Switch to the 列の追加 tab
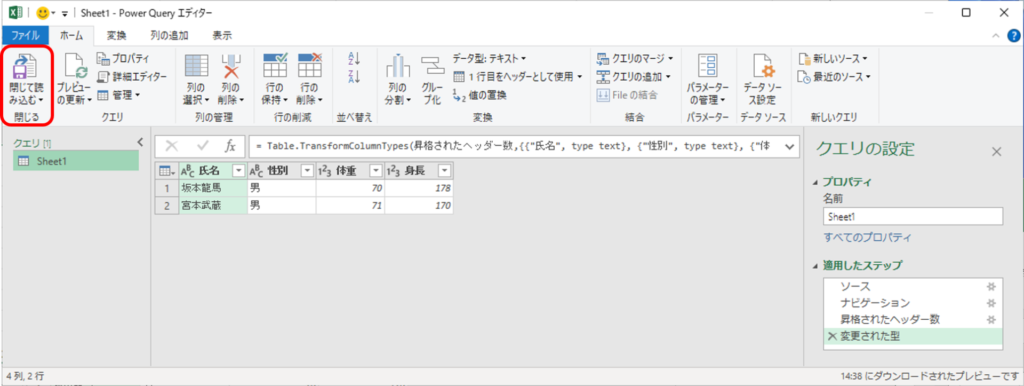The width and height of the screenshot is (1024, 386). [x=169, y=35]
